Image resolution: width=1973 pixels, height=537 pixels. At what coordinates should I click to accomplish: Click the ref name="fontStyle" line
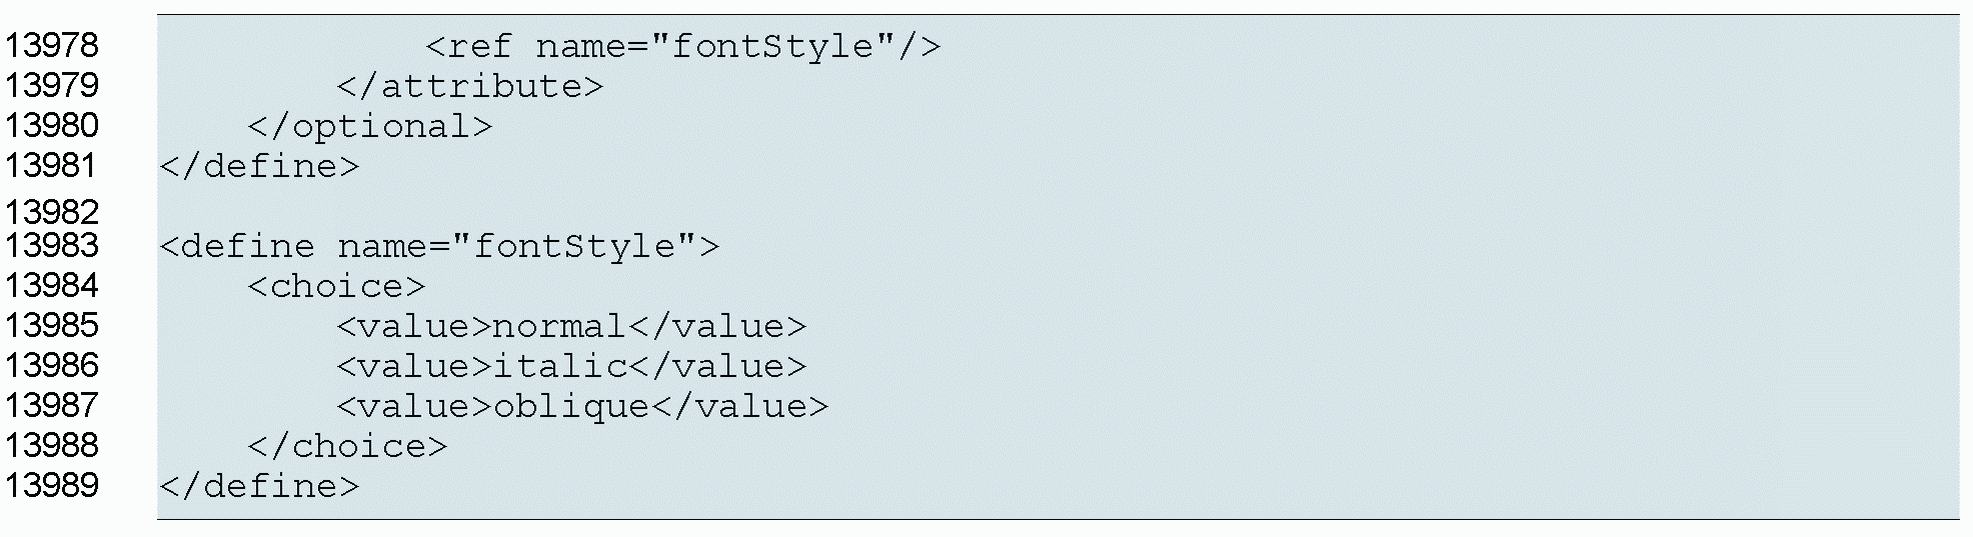(682, 47)
